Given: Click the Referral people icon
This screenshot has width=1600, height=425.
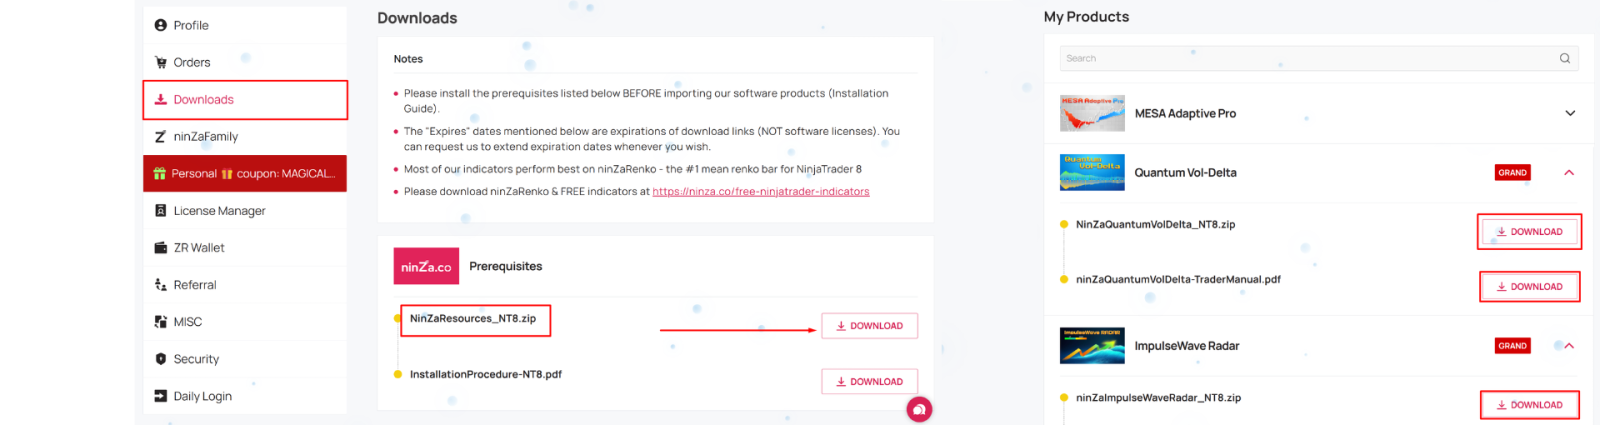Looking at the screenshot, I should click(160, 284).
